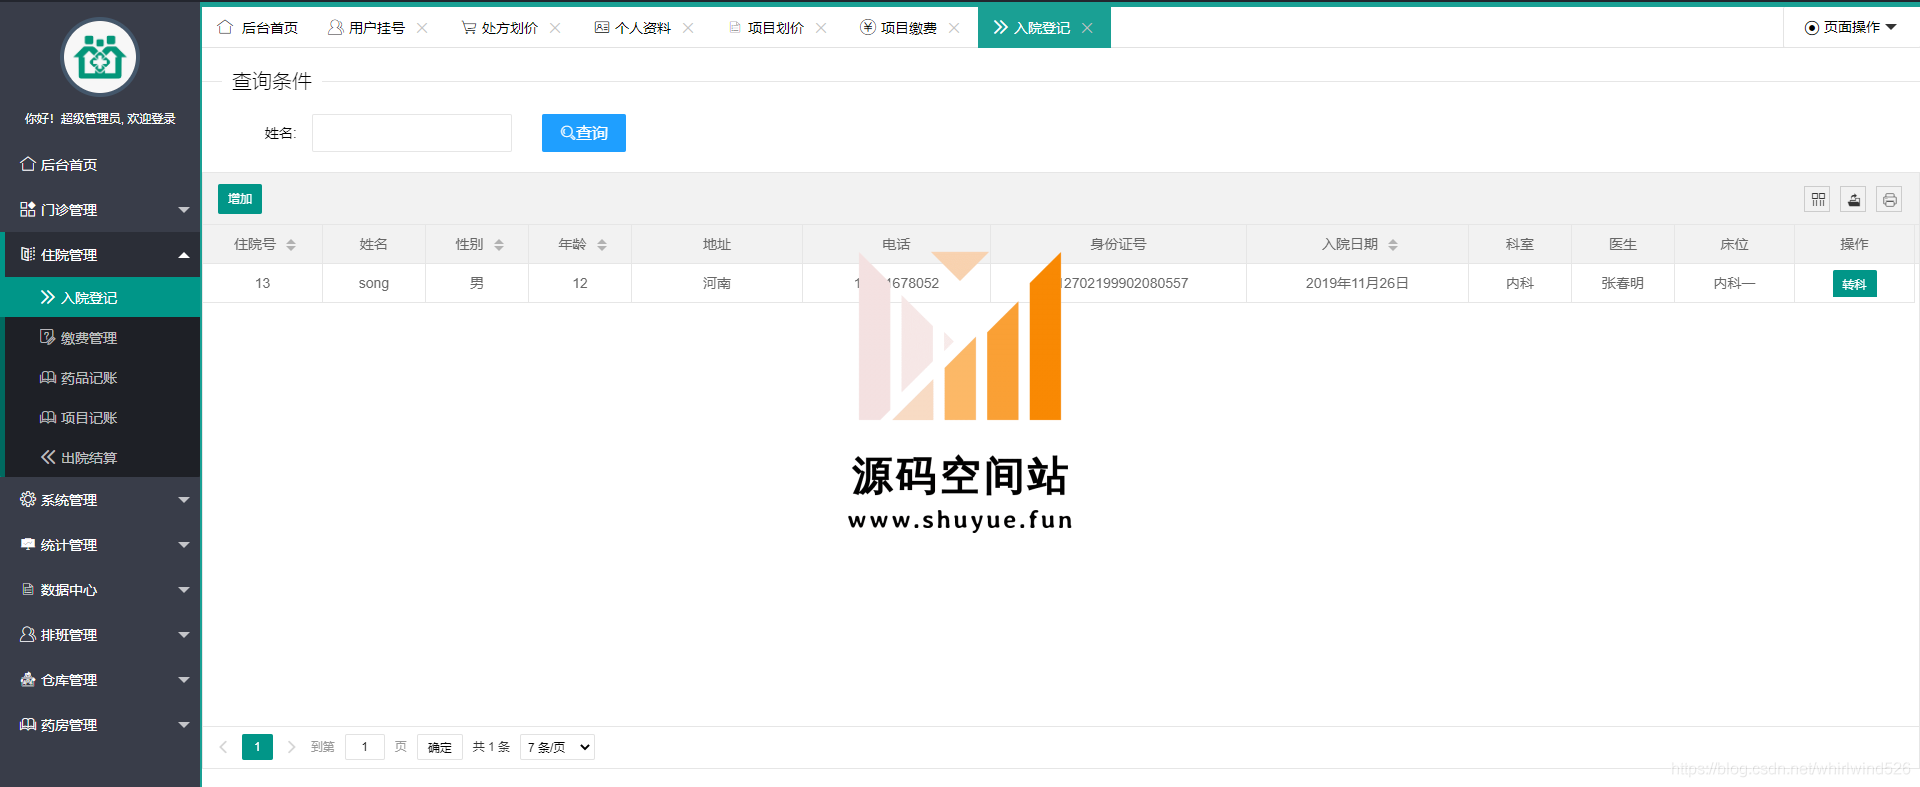This screenshot has width=1920, height=787.
Task: Close the 项目划价 tab
Action: click(822, 28)
